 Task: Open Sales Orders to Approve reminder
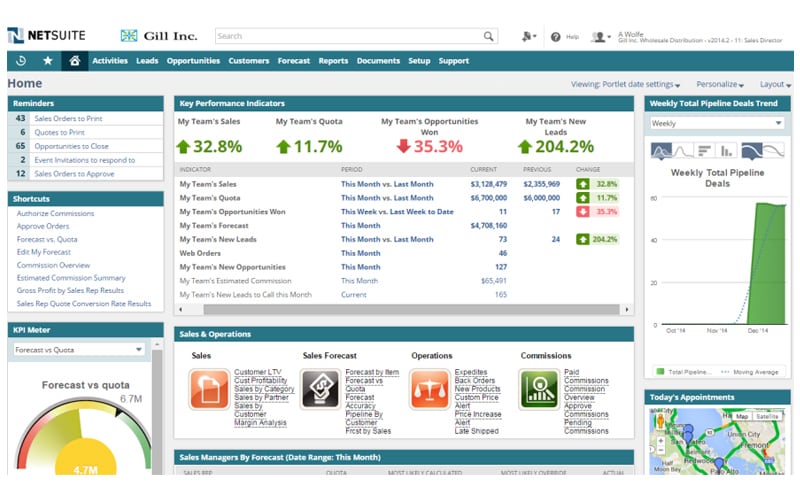pyautogui.click(x=74, y=173)
